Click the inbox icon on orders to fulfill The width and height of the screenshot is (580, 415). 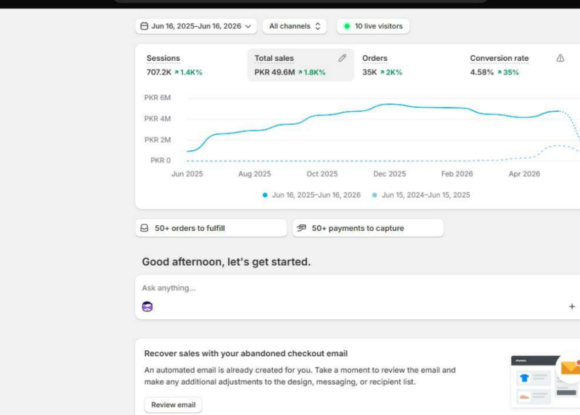pyautogui.click(x=145, y=228)
